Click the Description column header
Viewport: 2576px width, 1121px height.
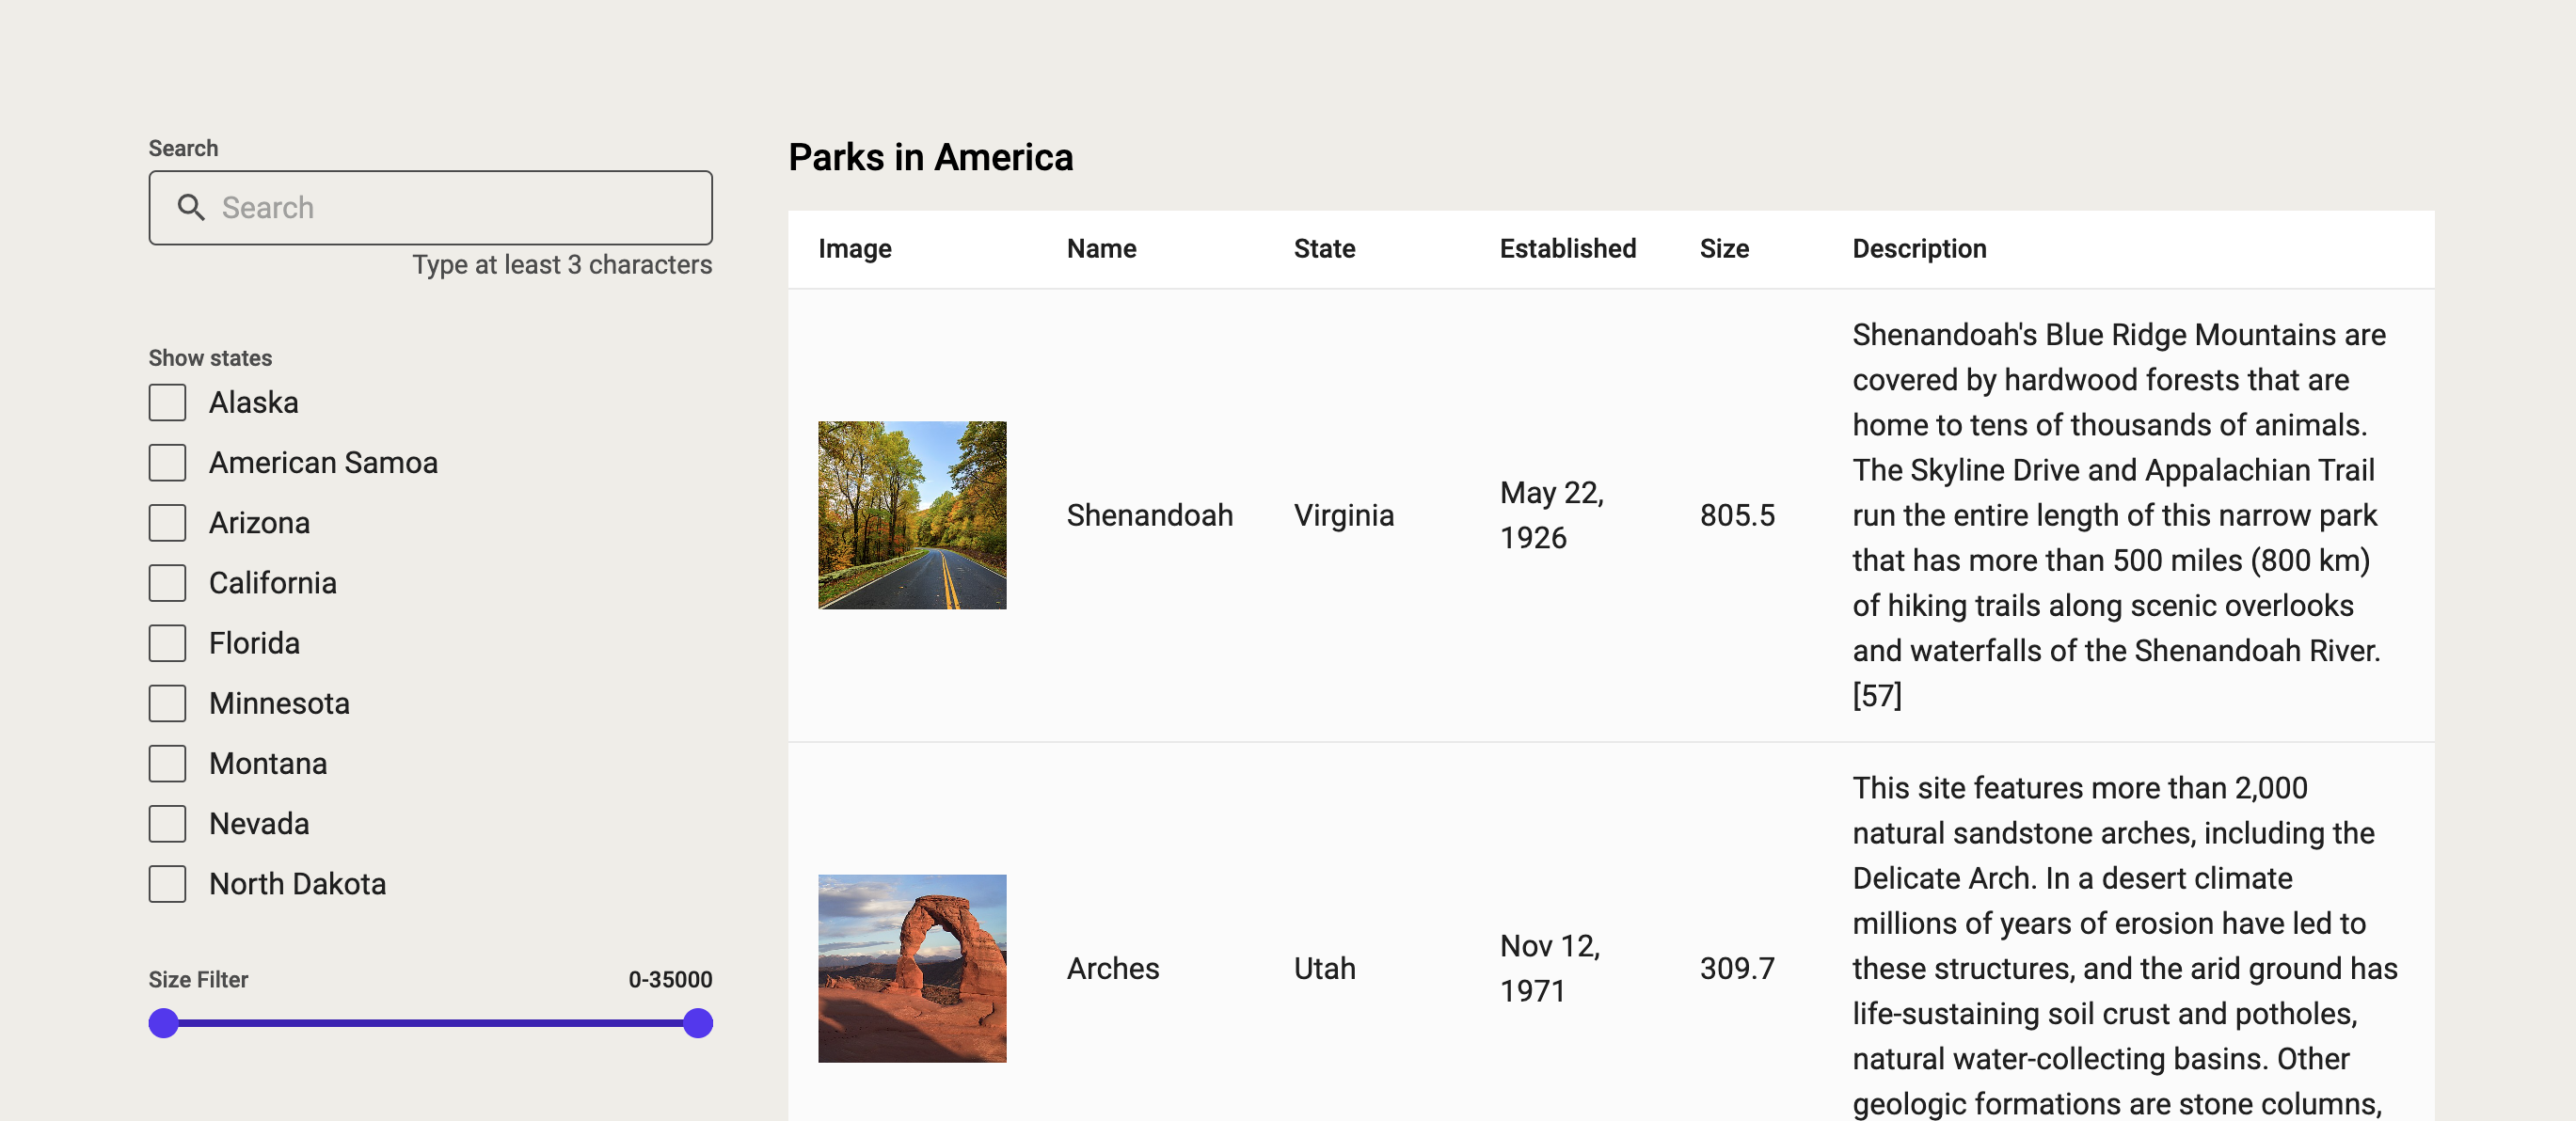(x=1918, y=248)
